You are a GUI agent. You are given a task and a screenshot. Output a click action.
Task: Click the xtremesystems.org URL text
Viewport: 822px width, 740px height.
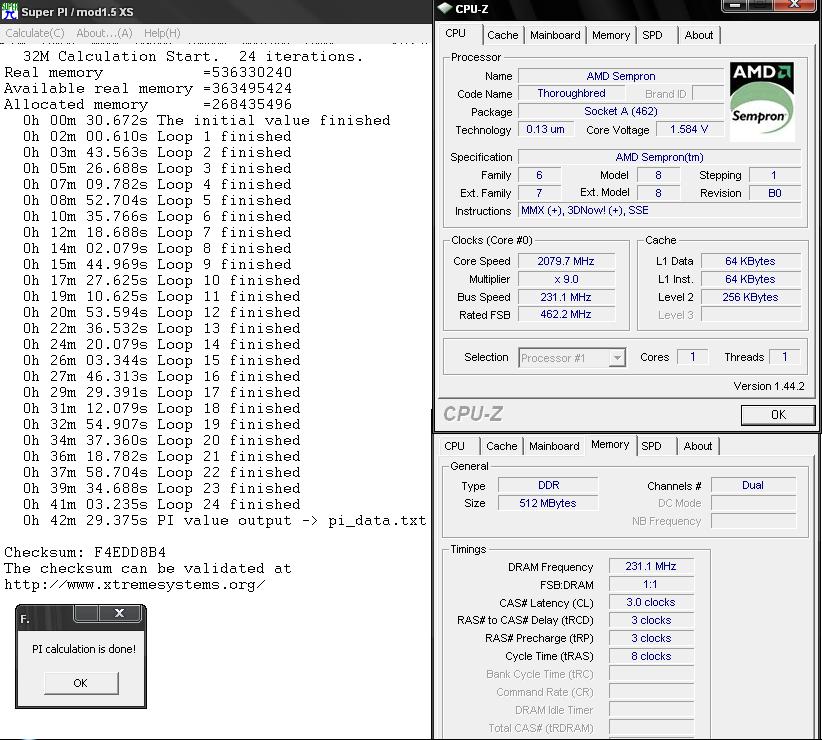pyautogui.click(x=135, y=584)
